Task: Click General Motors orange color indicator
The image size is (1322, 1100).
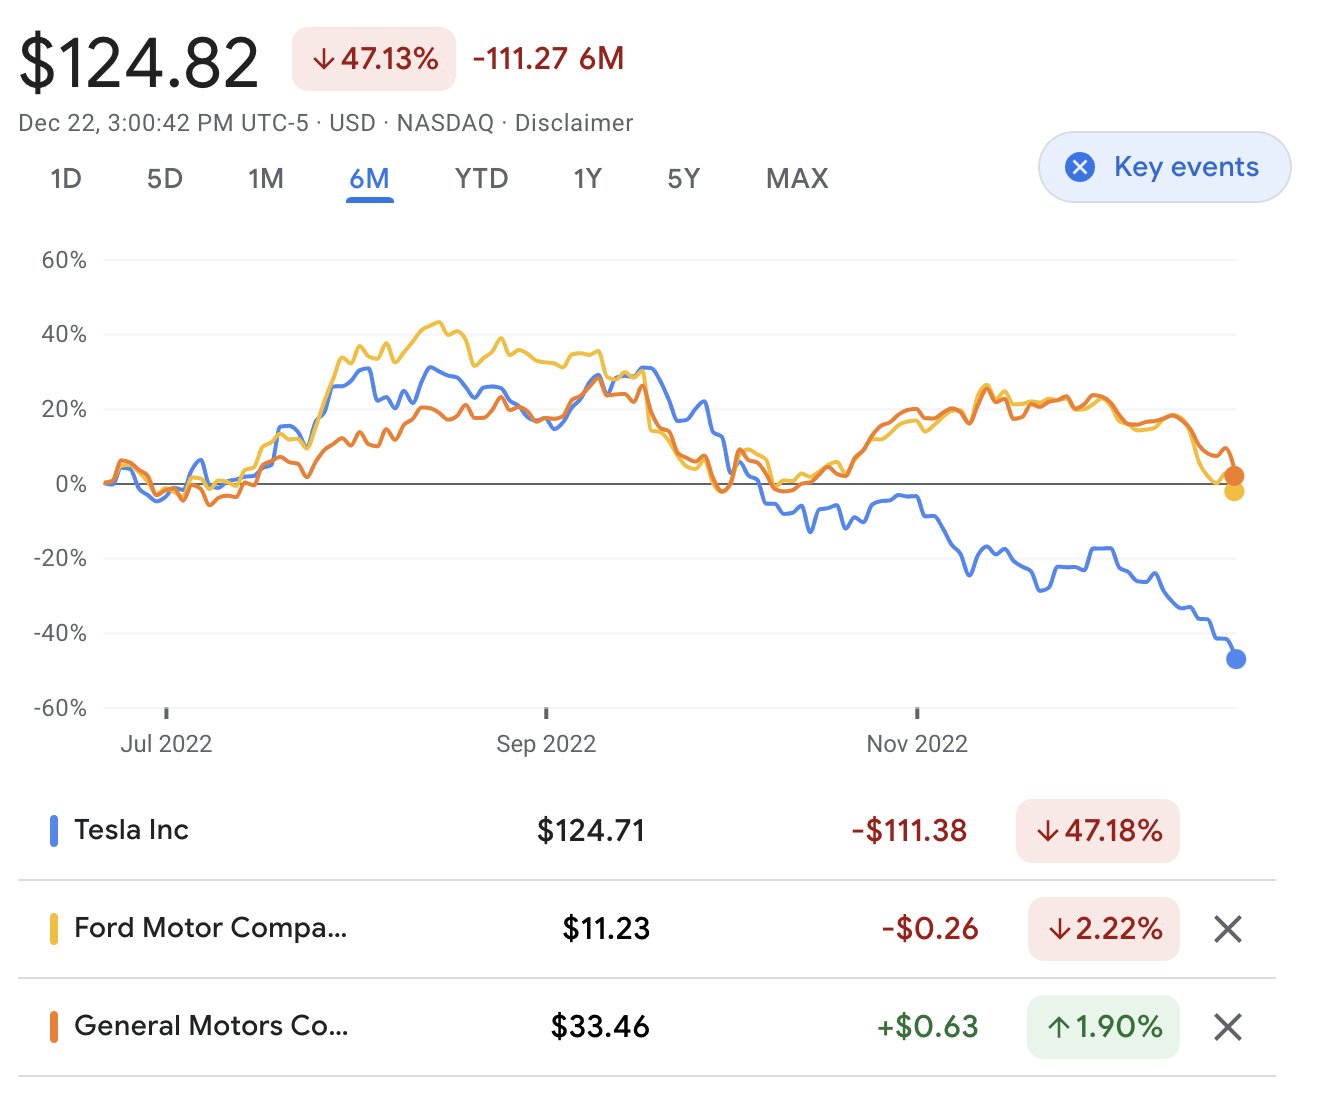Action: tap(54, 1026)
